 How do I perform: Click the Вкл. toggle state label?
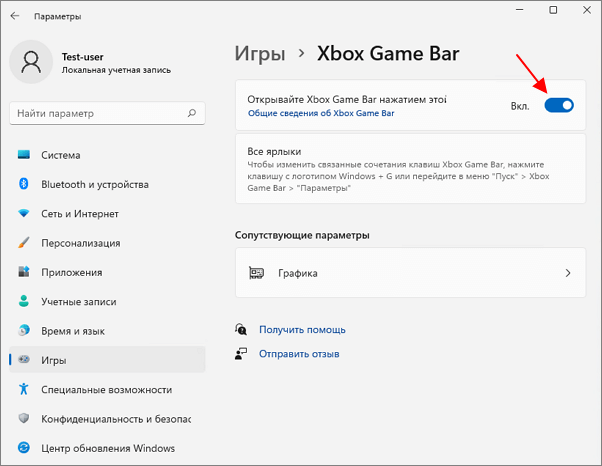point(520,106)
